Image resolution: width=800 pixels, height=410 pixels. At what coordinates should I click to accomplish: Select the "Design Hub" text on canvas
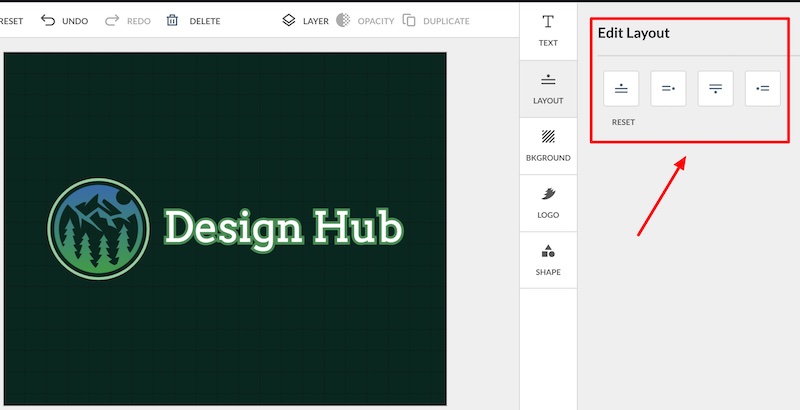tap(283, 227)
